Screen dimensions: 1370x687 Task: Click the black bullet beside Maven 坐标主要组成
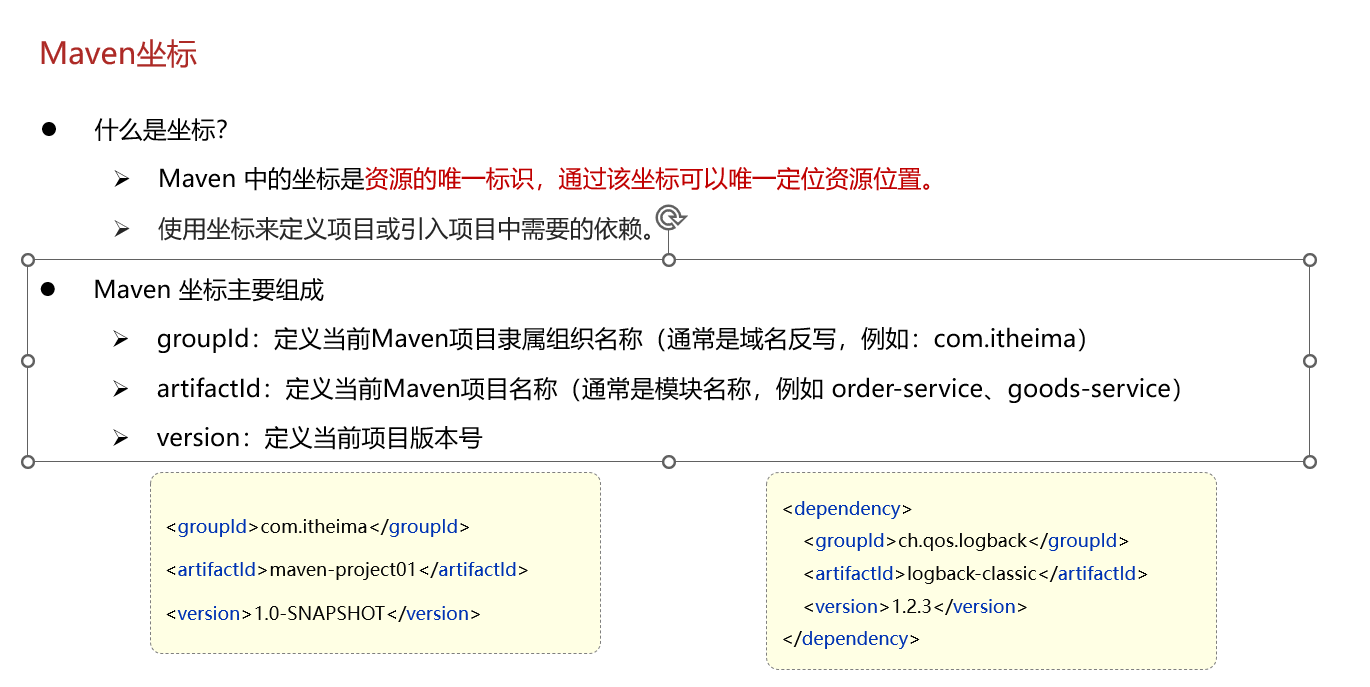(49, 289)
